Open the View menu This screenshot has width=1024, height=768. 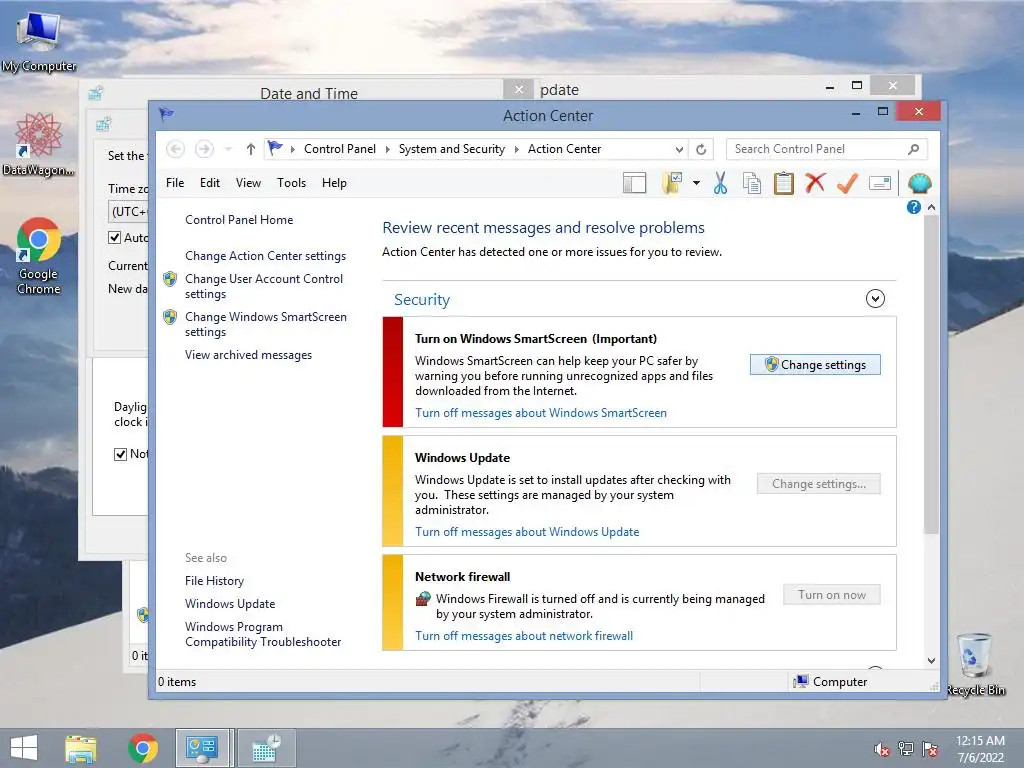click(x=248, y=183)
